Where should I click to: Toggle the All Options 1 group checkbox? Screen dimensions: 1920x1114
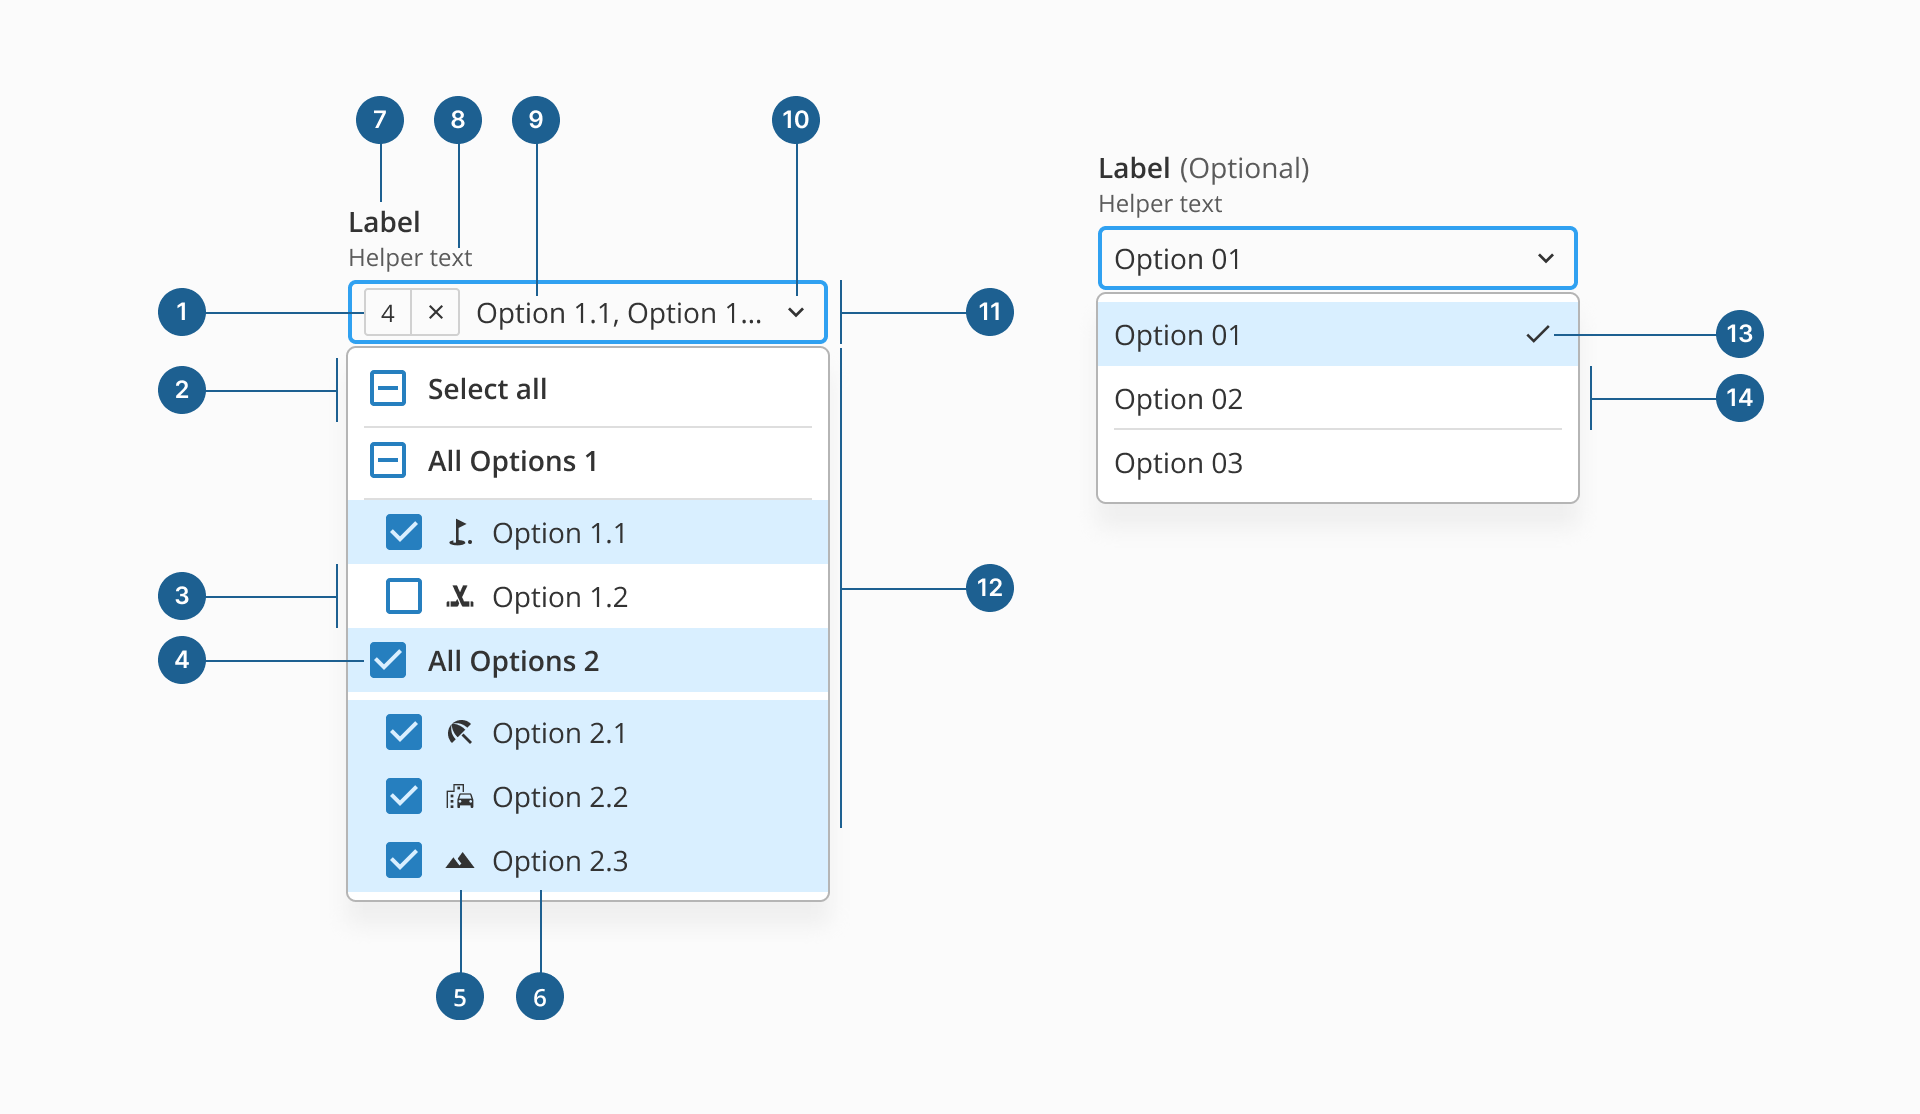[x=388, y=461]
